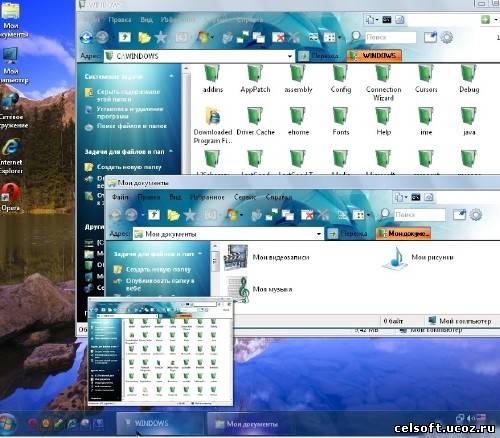Go back in the WINDOWS window toolbar
The image size is (500, 438).
point(86,37)
